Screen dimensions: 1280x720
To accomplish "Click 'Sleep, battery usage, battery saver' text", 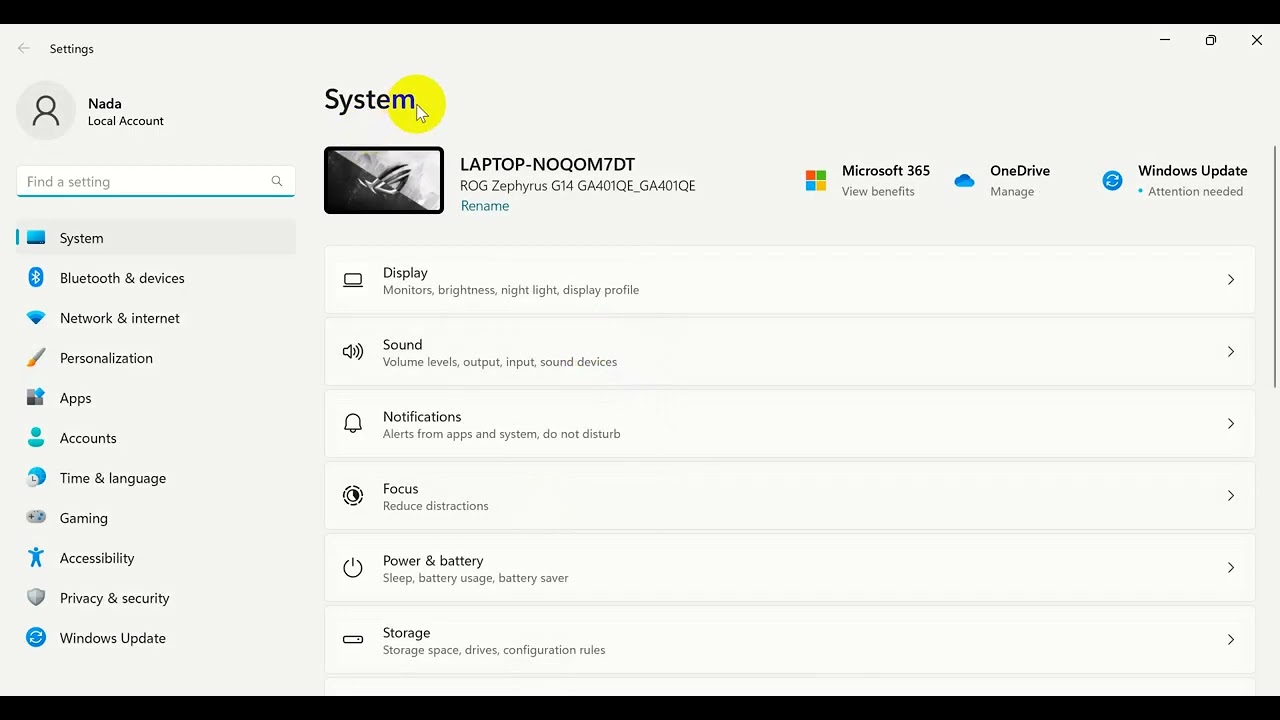I will pos(476,578).
